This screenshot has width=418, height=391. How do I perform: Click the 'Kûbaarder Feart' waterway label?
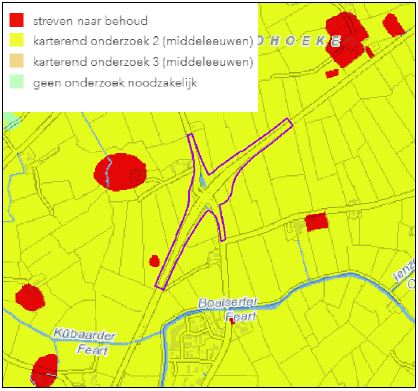click(85, 342)
